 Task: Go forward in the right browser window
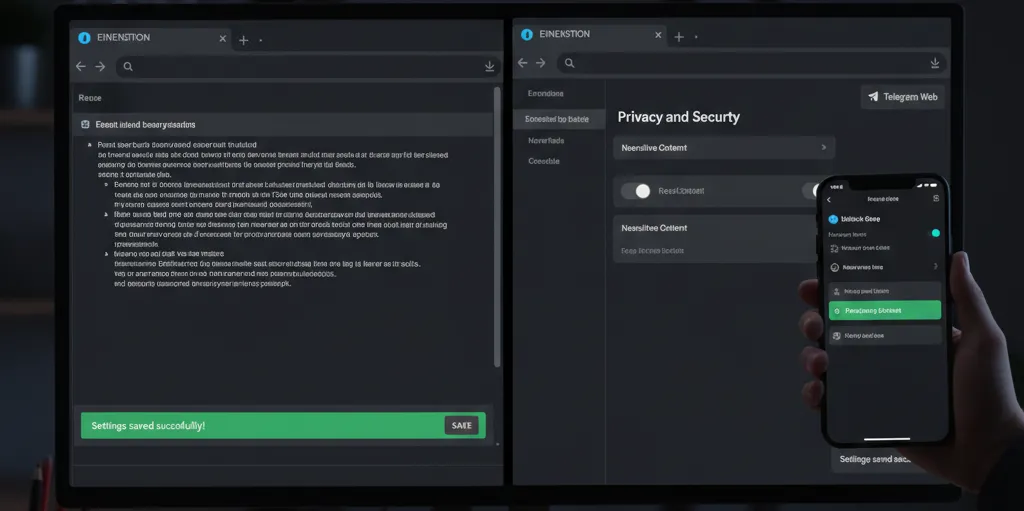[x=541, y=63]
